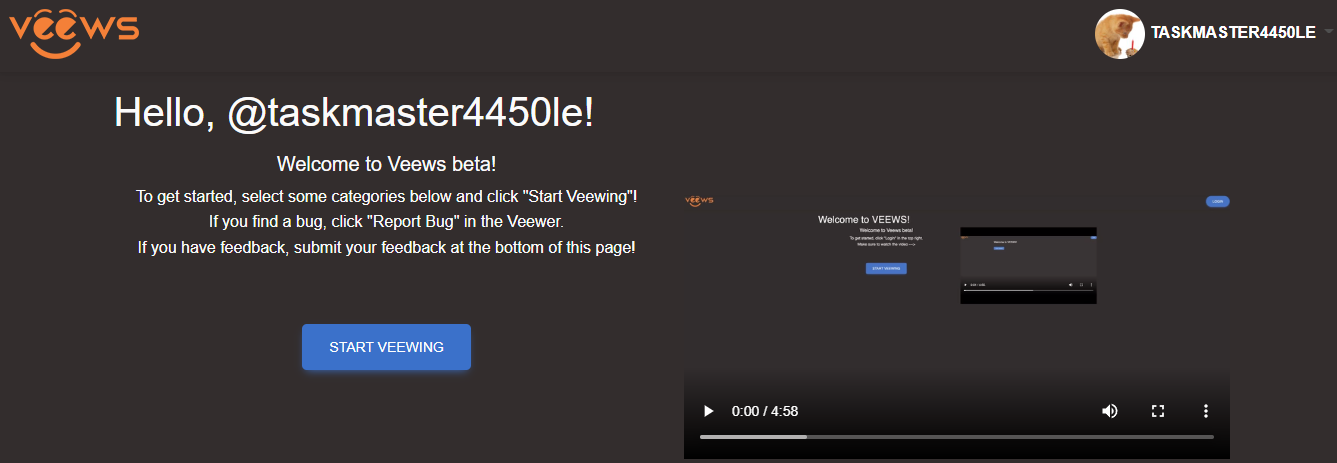
Task: Click the "If you find a bug" line
Action: coord(386,222)
